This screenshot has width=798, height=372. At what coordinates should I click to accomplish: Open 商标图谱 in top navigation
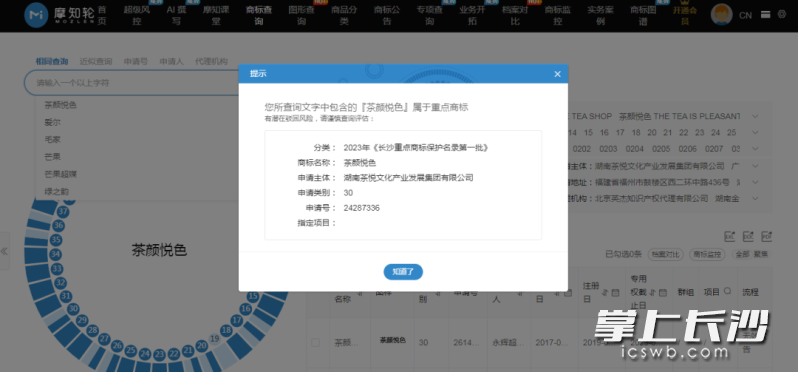tap(644, 15)
